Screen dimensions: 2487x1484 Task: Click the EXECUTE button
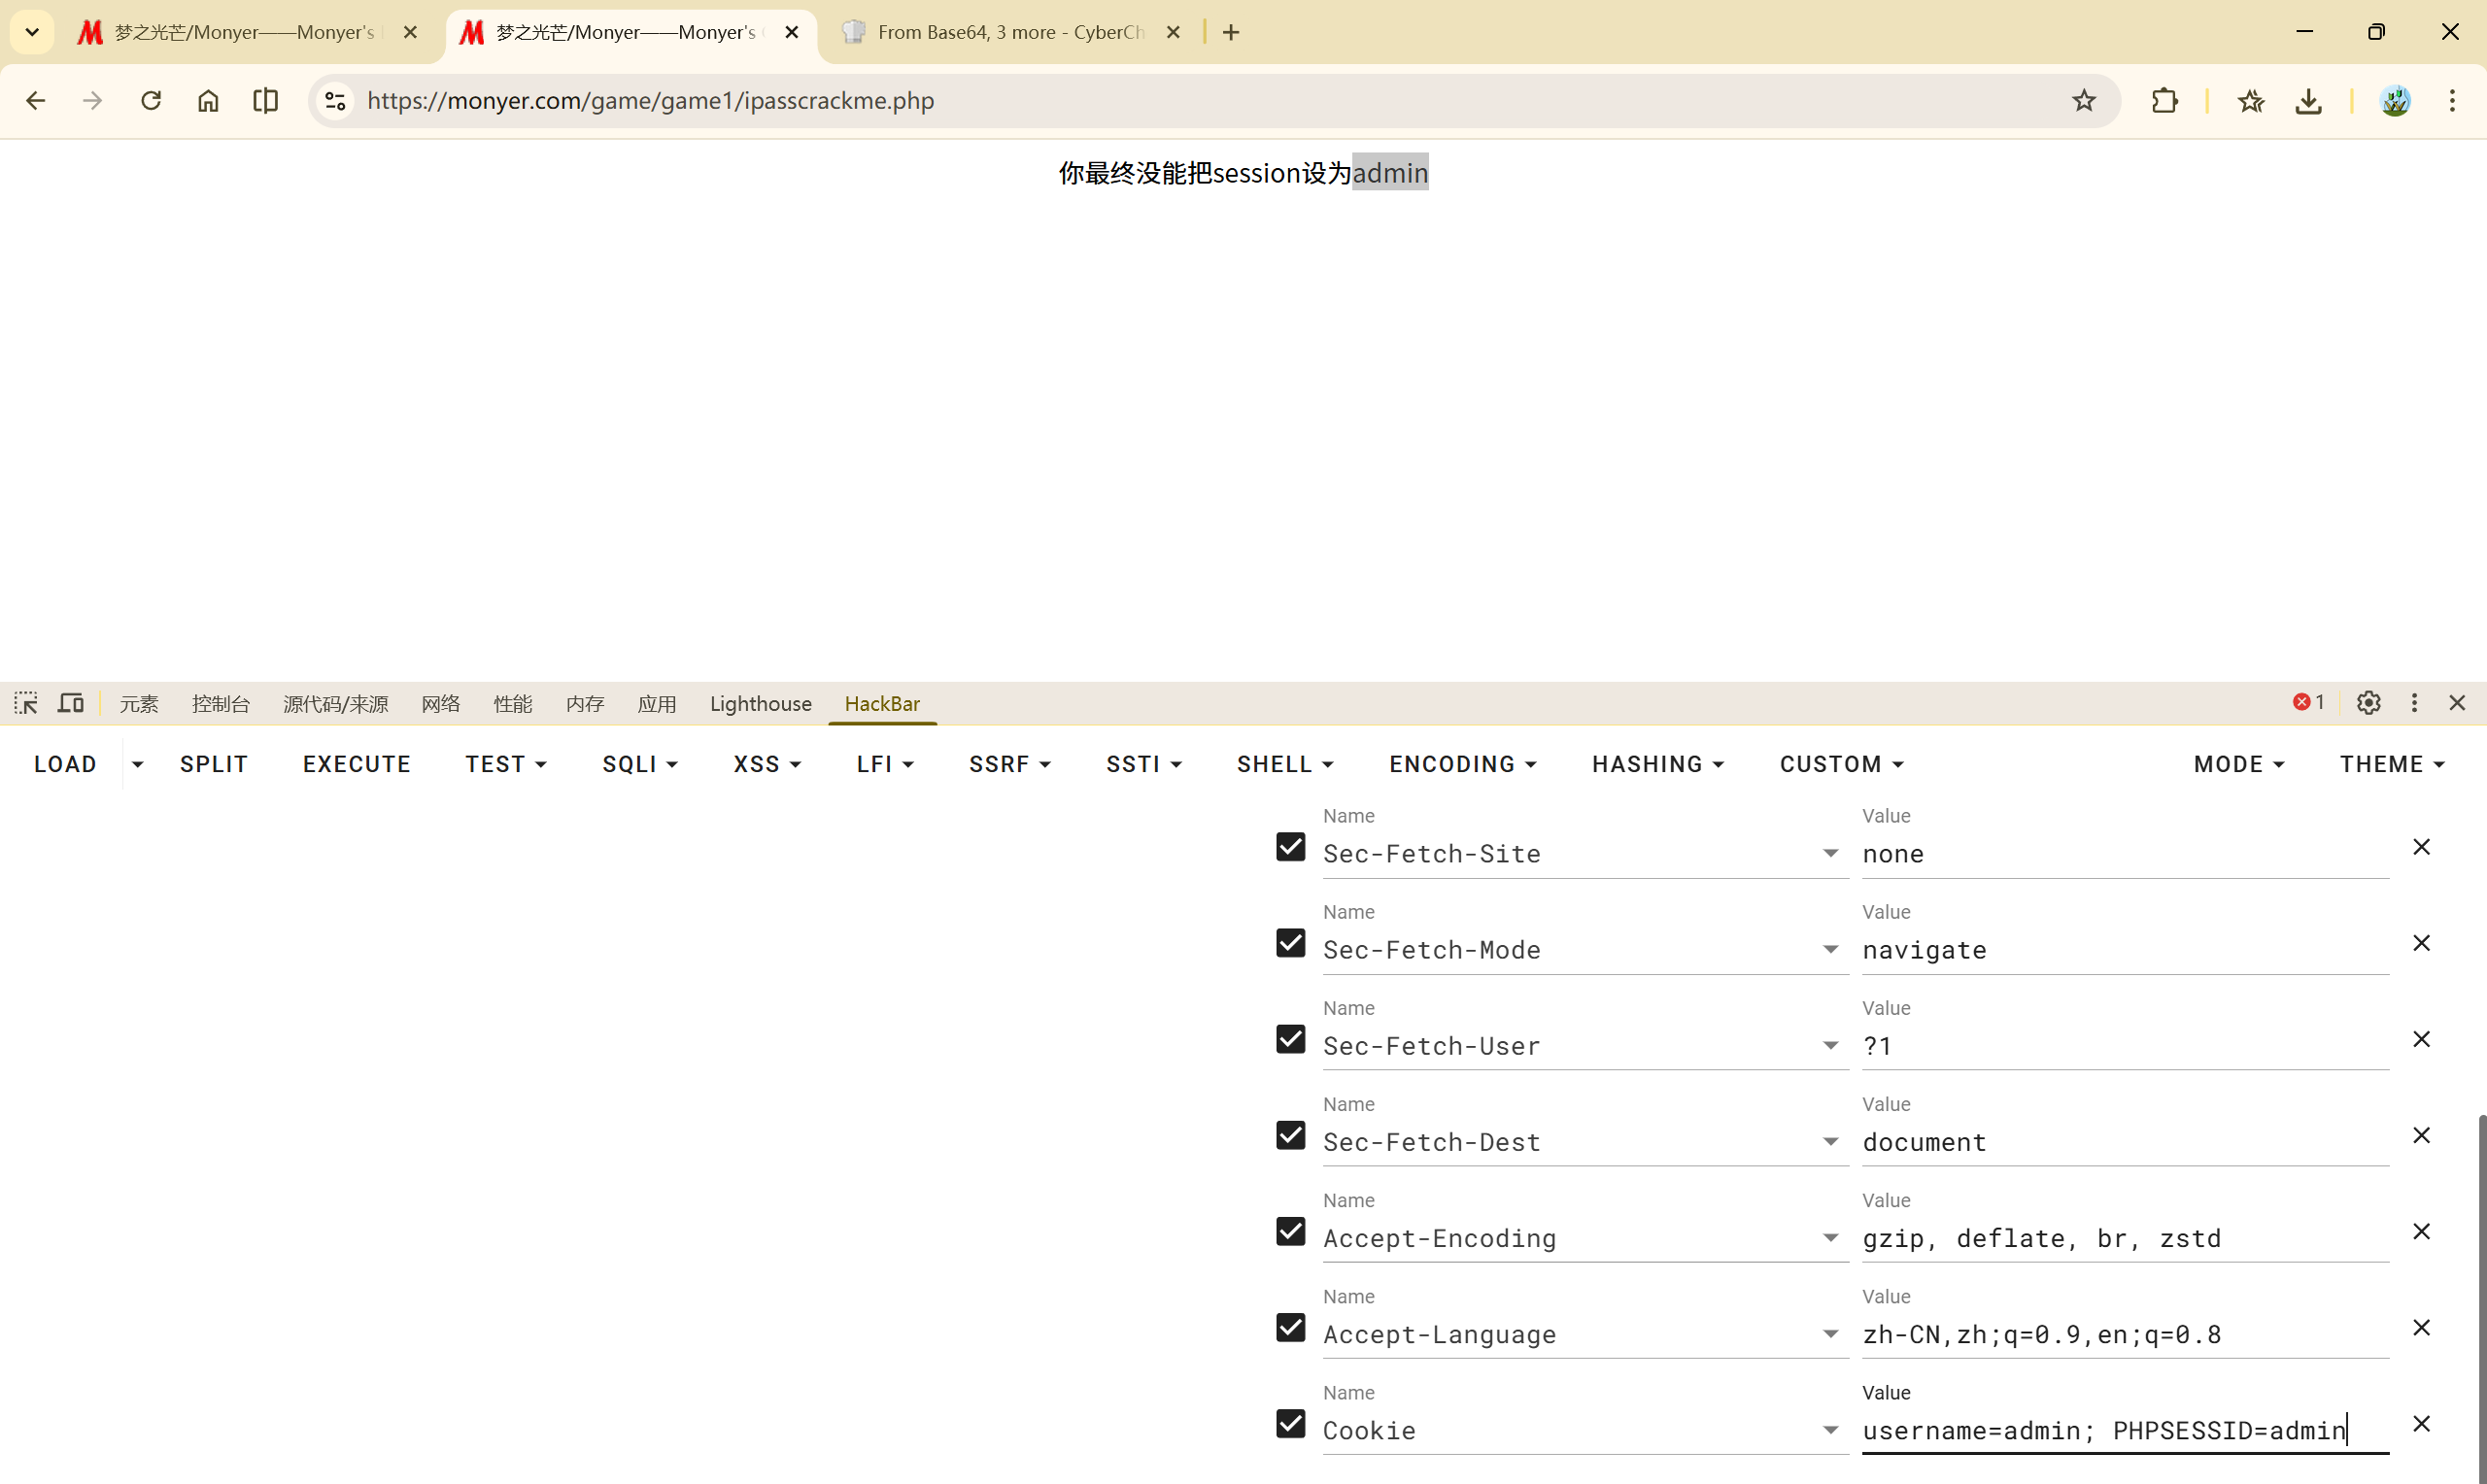pyautogui.click(x=357, y=764)
